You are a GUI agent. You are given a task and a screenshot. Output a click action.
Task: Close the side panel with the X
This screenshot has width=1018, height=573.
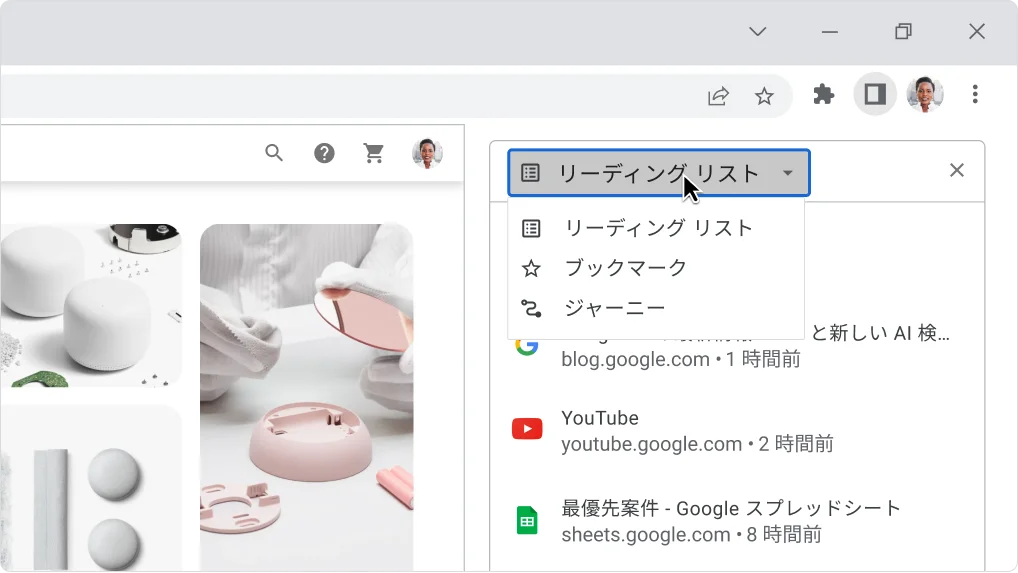point(956,170)
